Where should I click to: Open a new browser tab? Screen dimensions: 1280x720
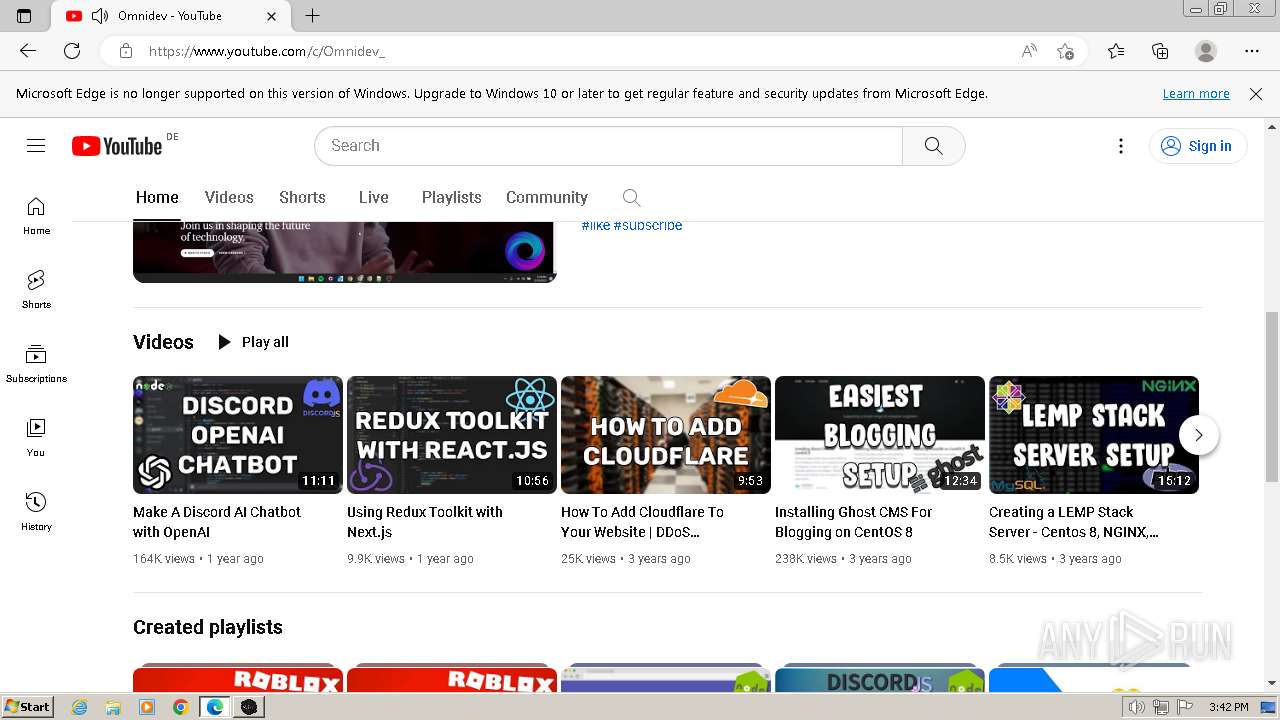coord(312,16)
